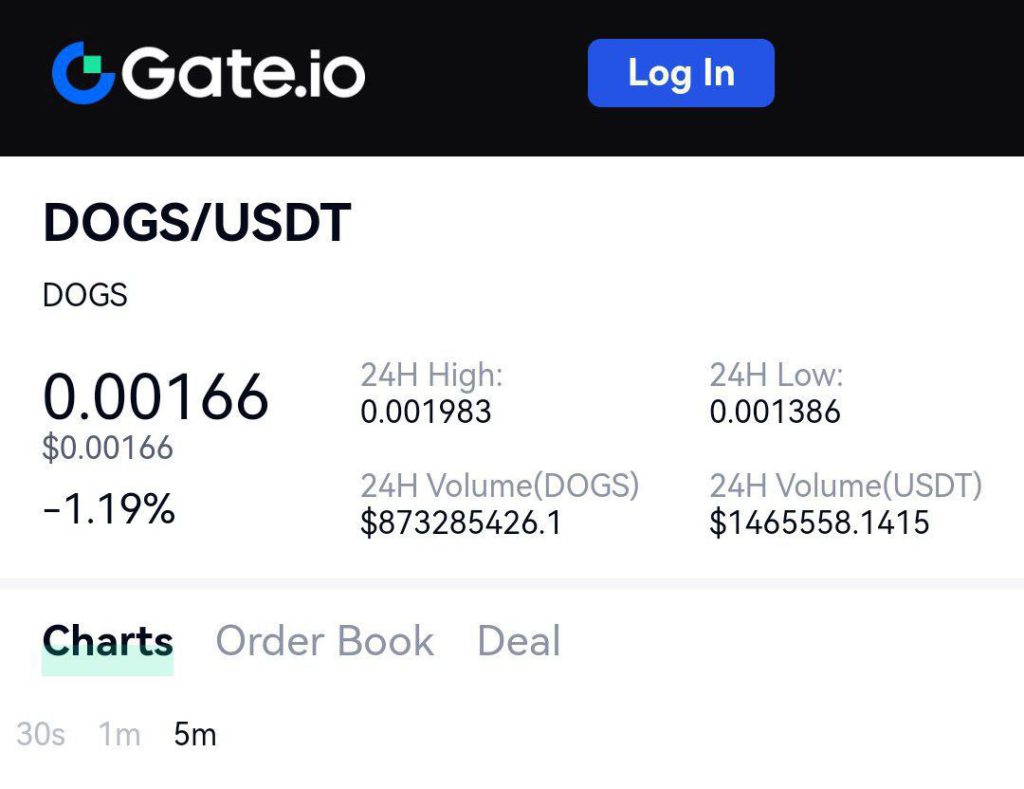Click the DOGS/USDT pair heading
Screen dimensions: 1024x789
coord(197,223)
